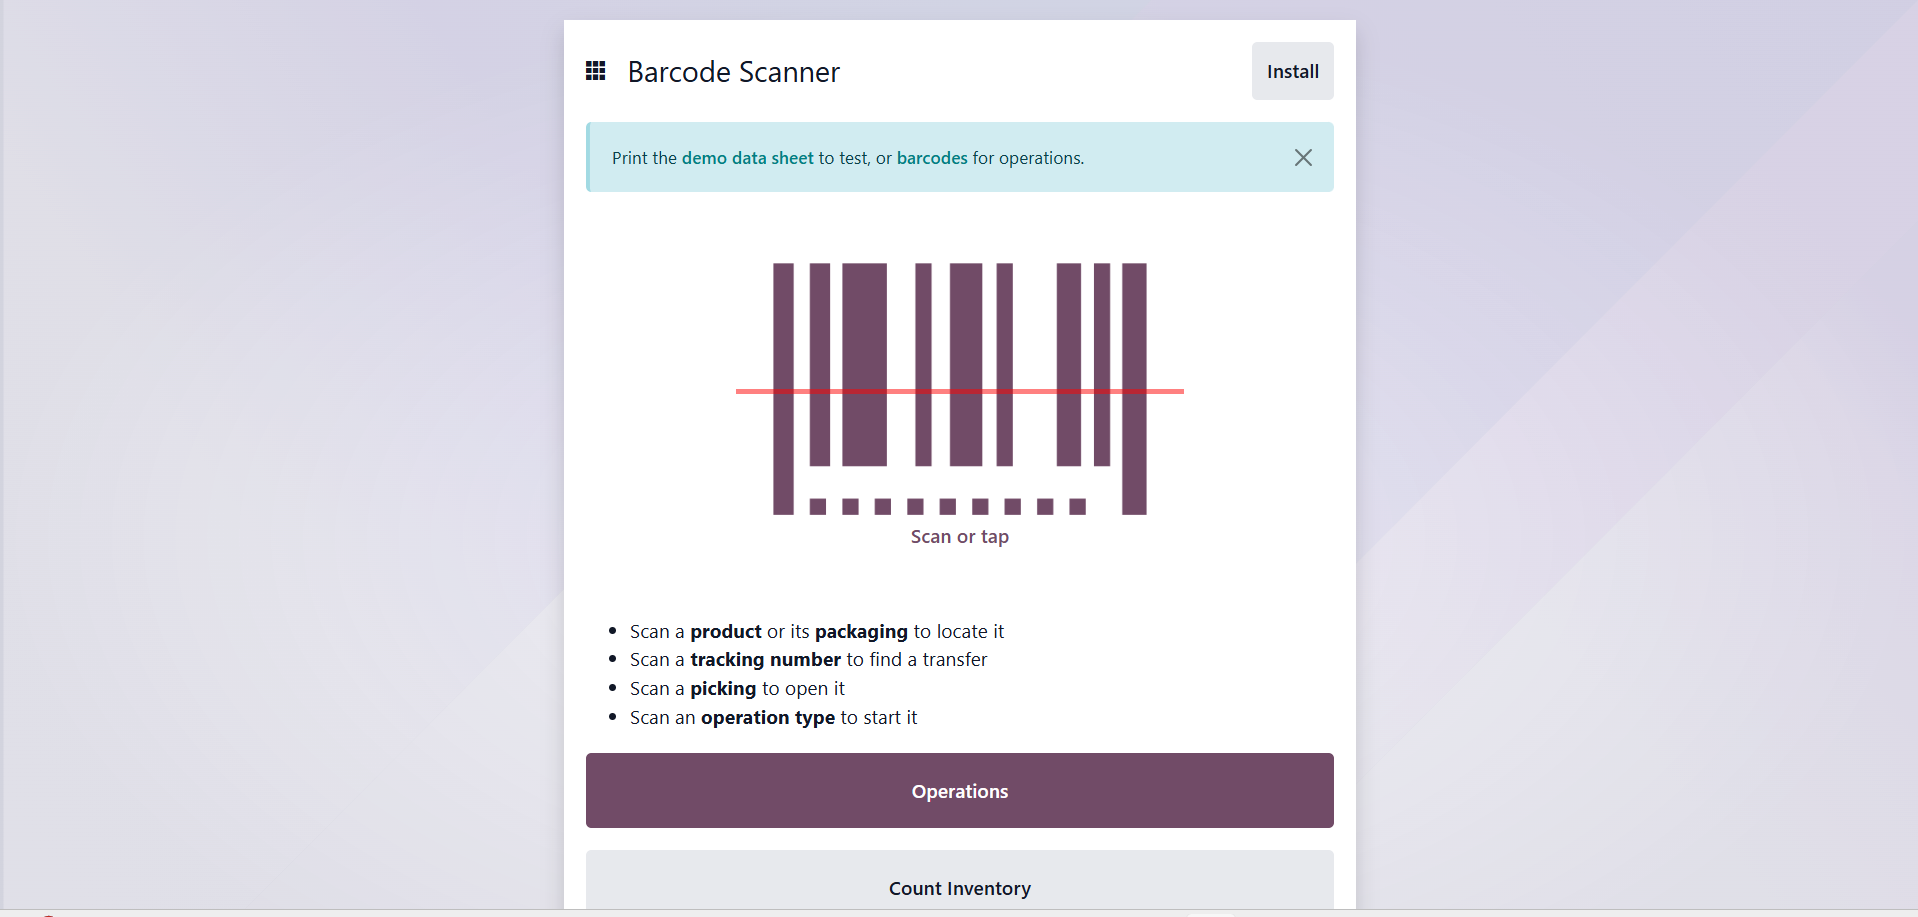Click the bold word "picking"

point(722,689)
